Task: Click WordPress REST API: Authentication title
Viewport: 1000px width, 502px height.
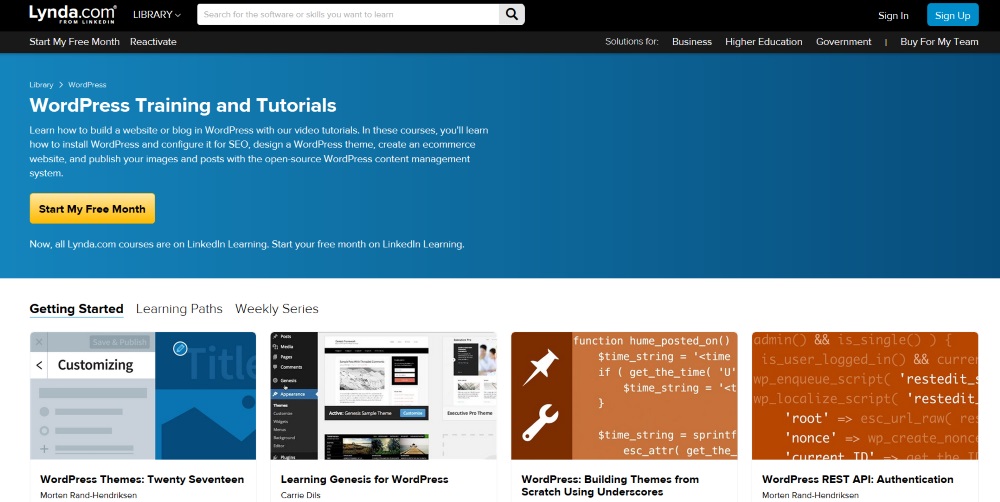Action: [858, 479]
